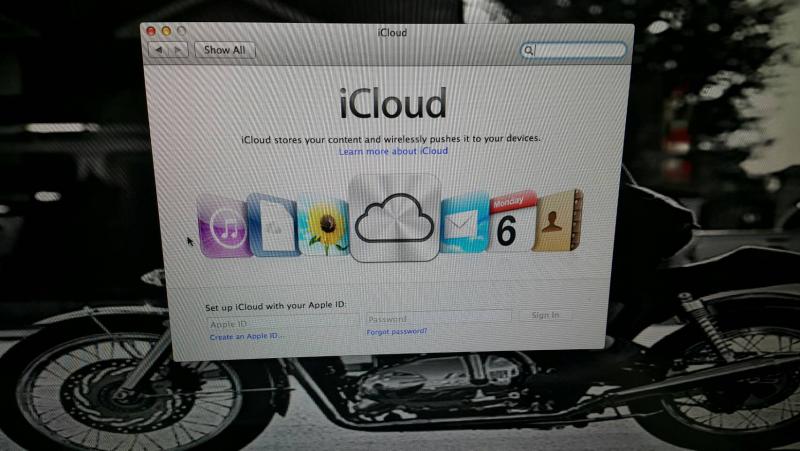Focus the search field in the toolbar
Viewport: 800px width, 451px height.
(x=574, y=49)
